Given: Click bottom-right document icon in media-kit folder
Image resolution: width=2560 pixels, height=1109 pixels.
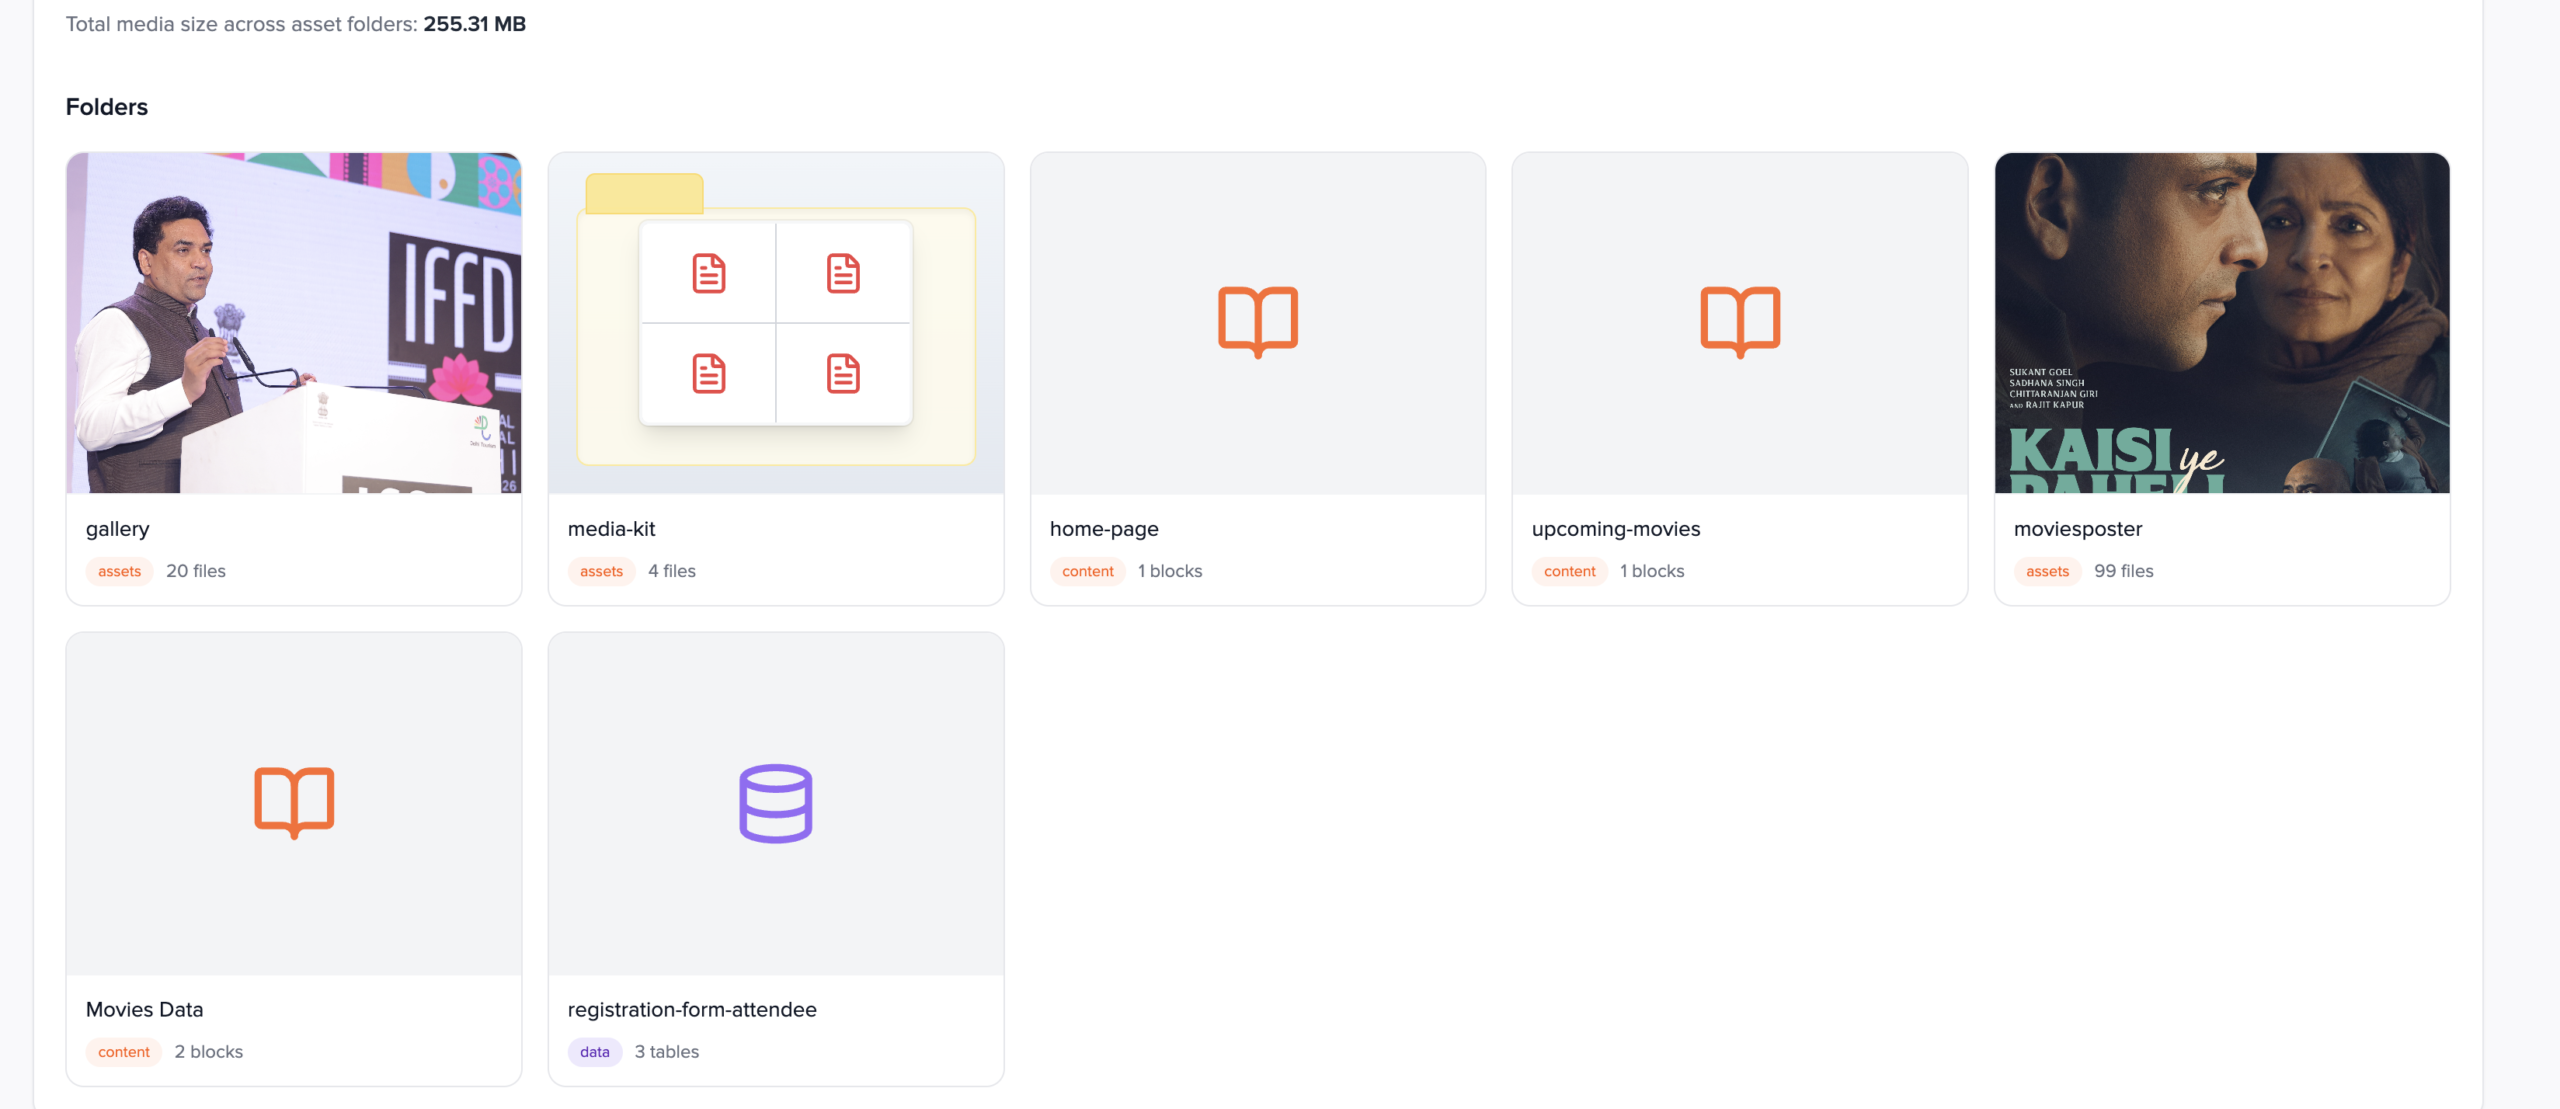Looking at the screenshot, I should pos(842,373).
